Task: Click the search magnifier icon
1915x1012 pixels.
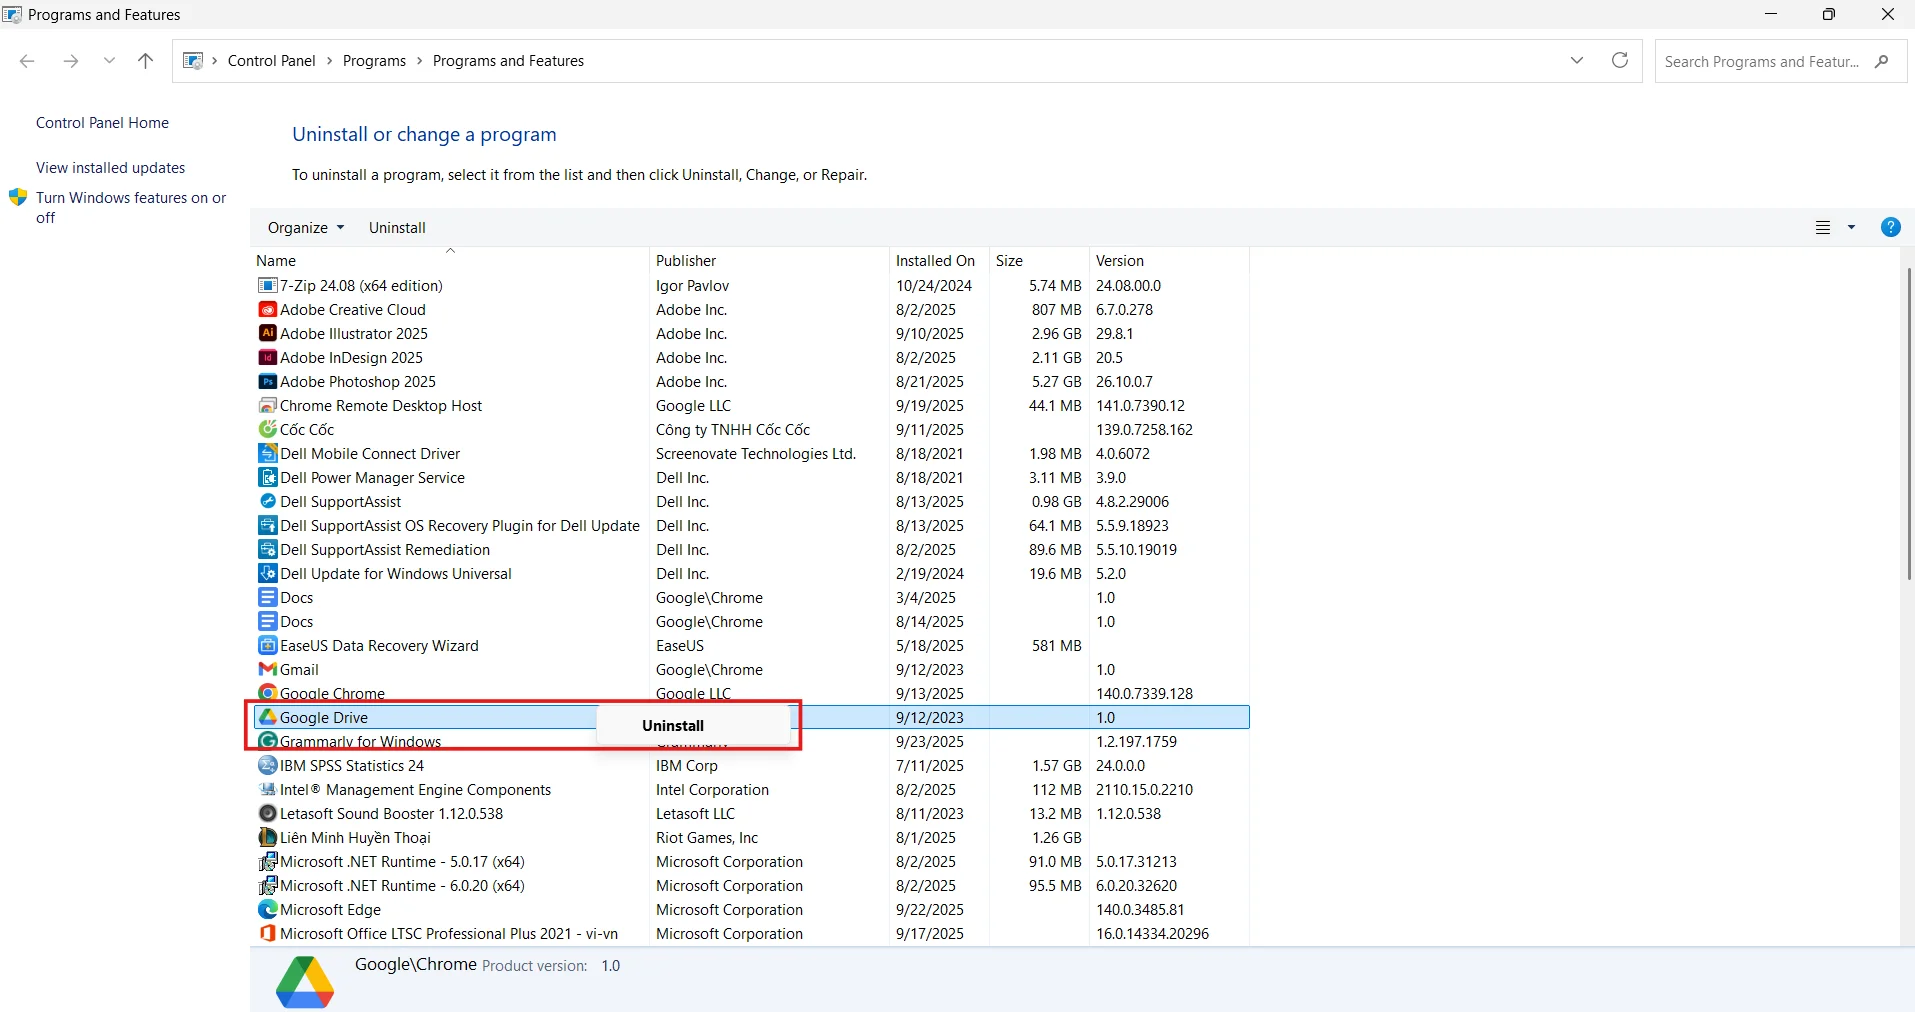Action: [1884, 61]
